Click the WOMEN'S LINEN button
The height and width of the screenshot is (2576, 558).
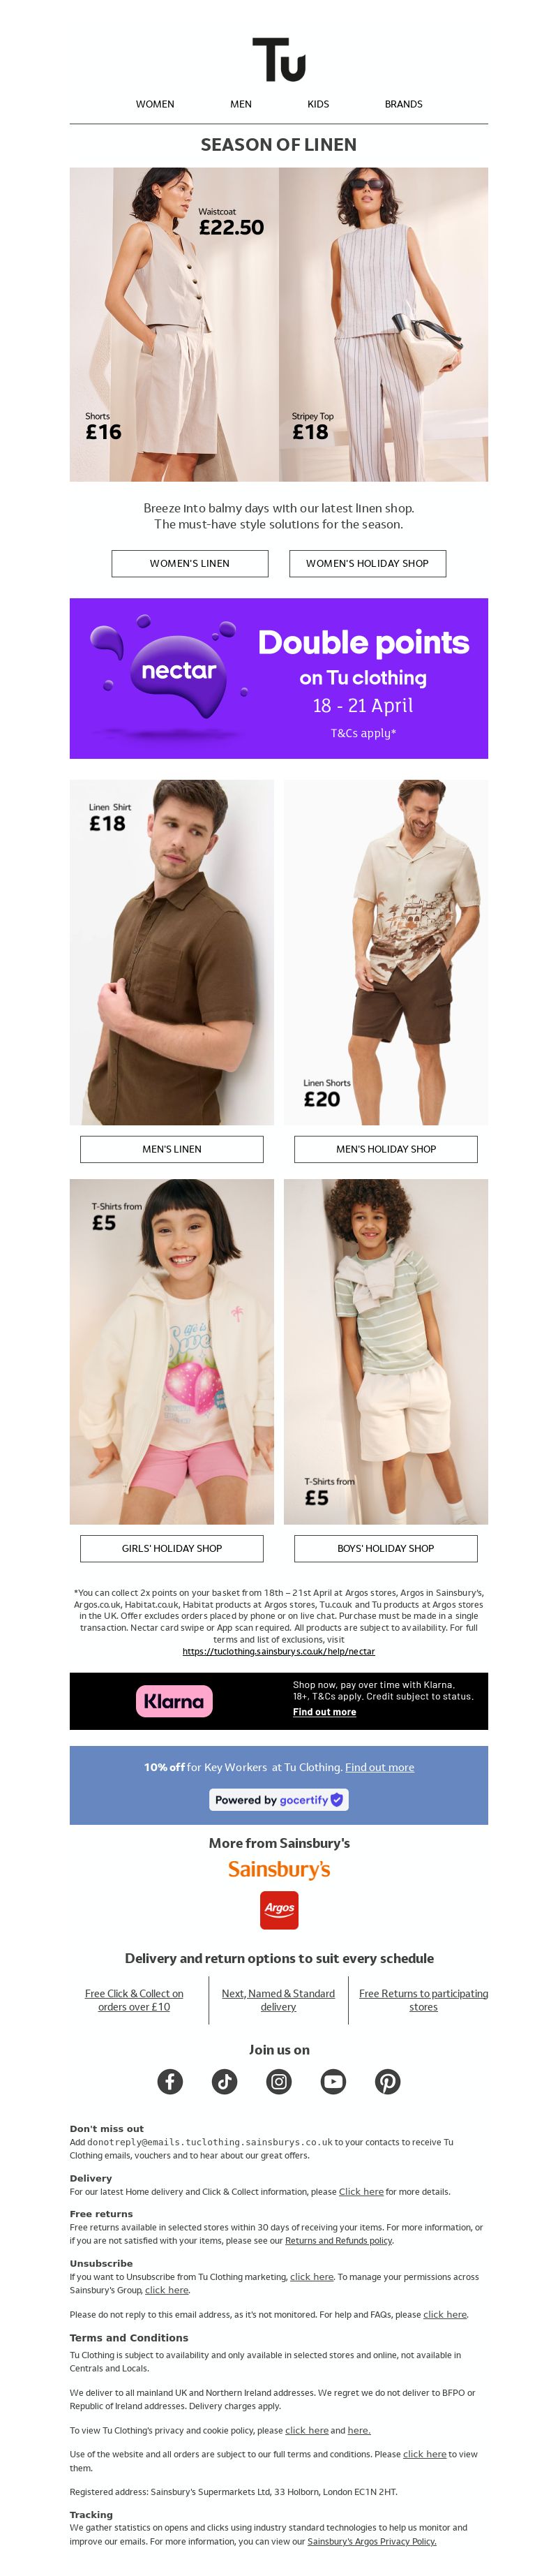(x=190, y=563)
